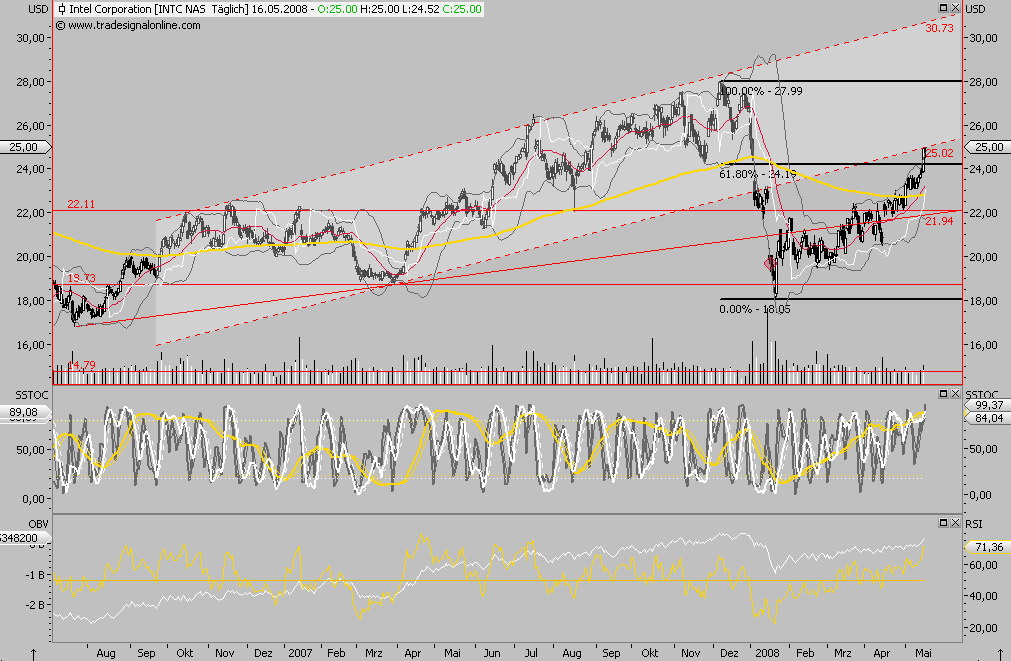Close the SSTOC indicator panel
The height and width of the screenshot is (661, 1011).
tap(955, 393)
